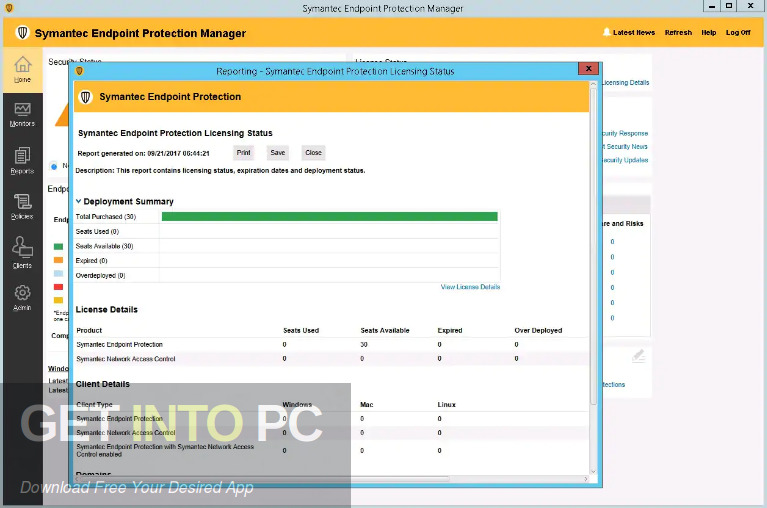Maximize the main Symantec manager window
The width and height of the screenshot is (767, 508).
(729, 6)
